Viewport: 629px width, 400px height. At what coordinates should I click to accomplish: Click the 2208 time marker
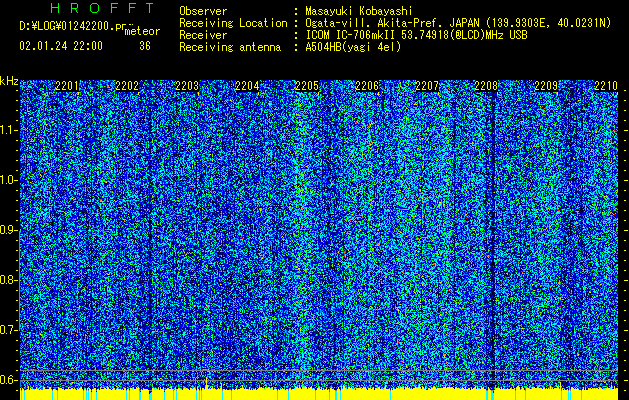tap(486, 86)
